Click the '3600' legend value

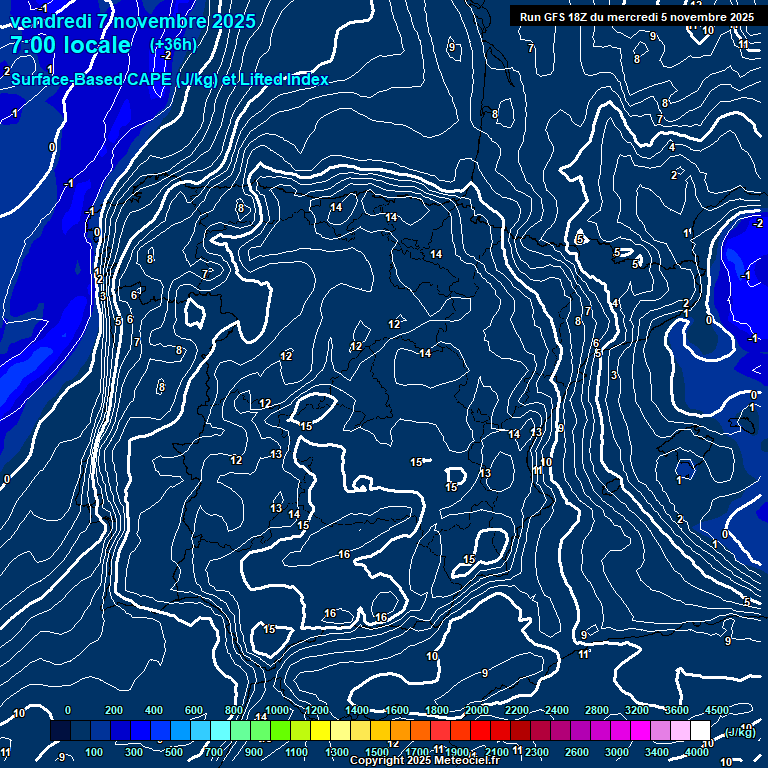[x=677, y=710]
